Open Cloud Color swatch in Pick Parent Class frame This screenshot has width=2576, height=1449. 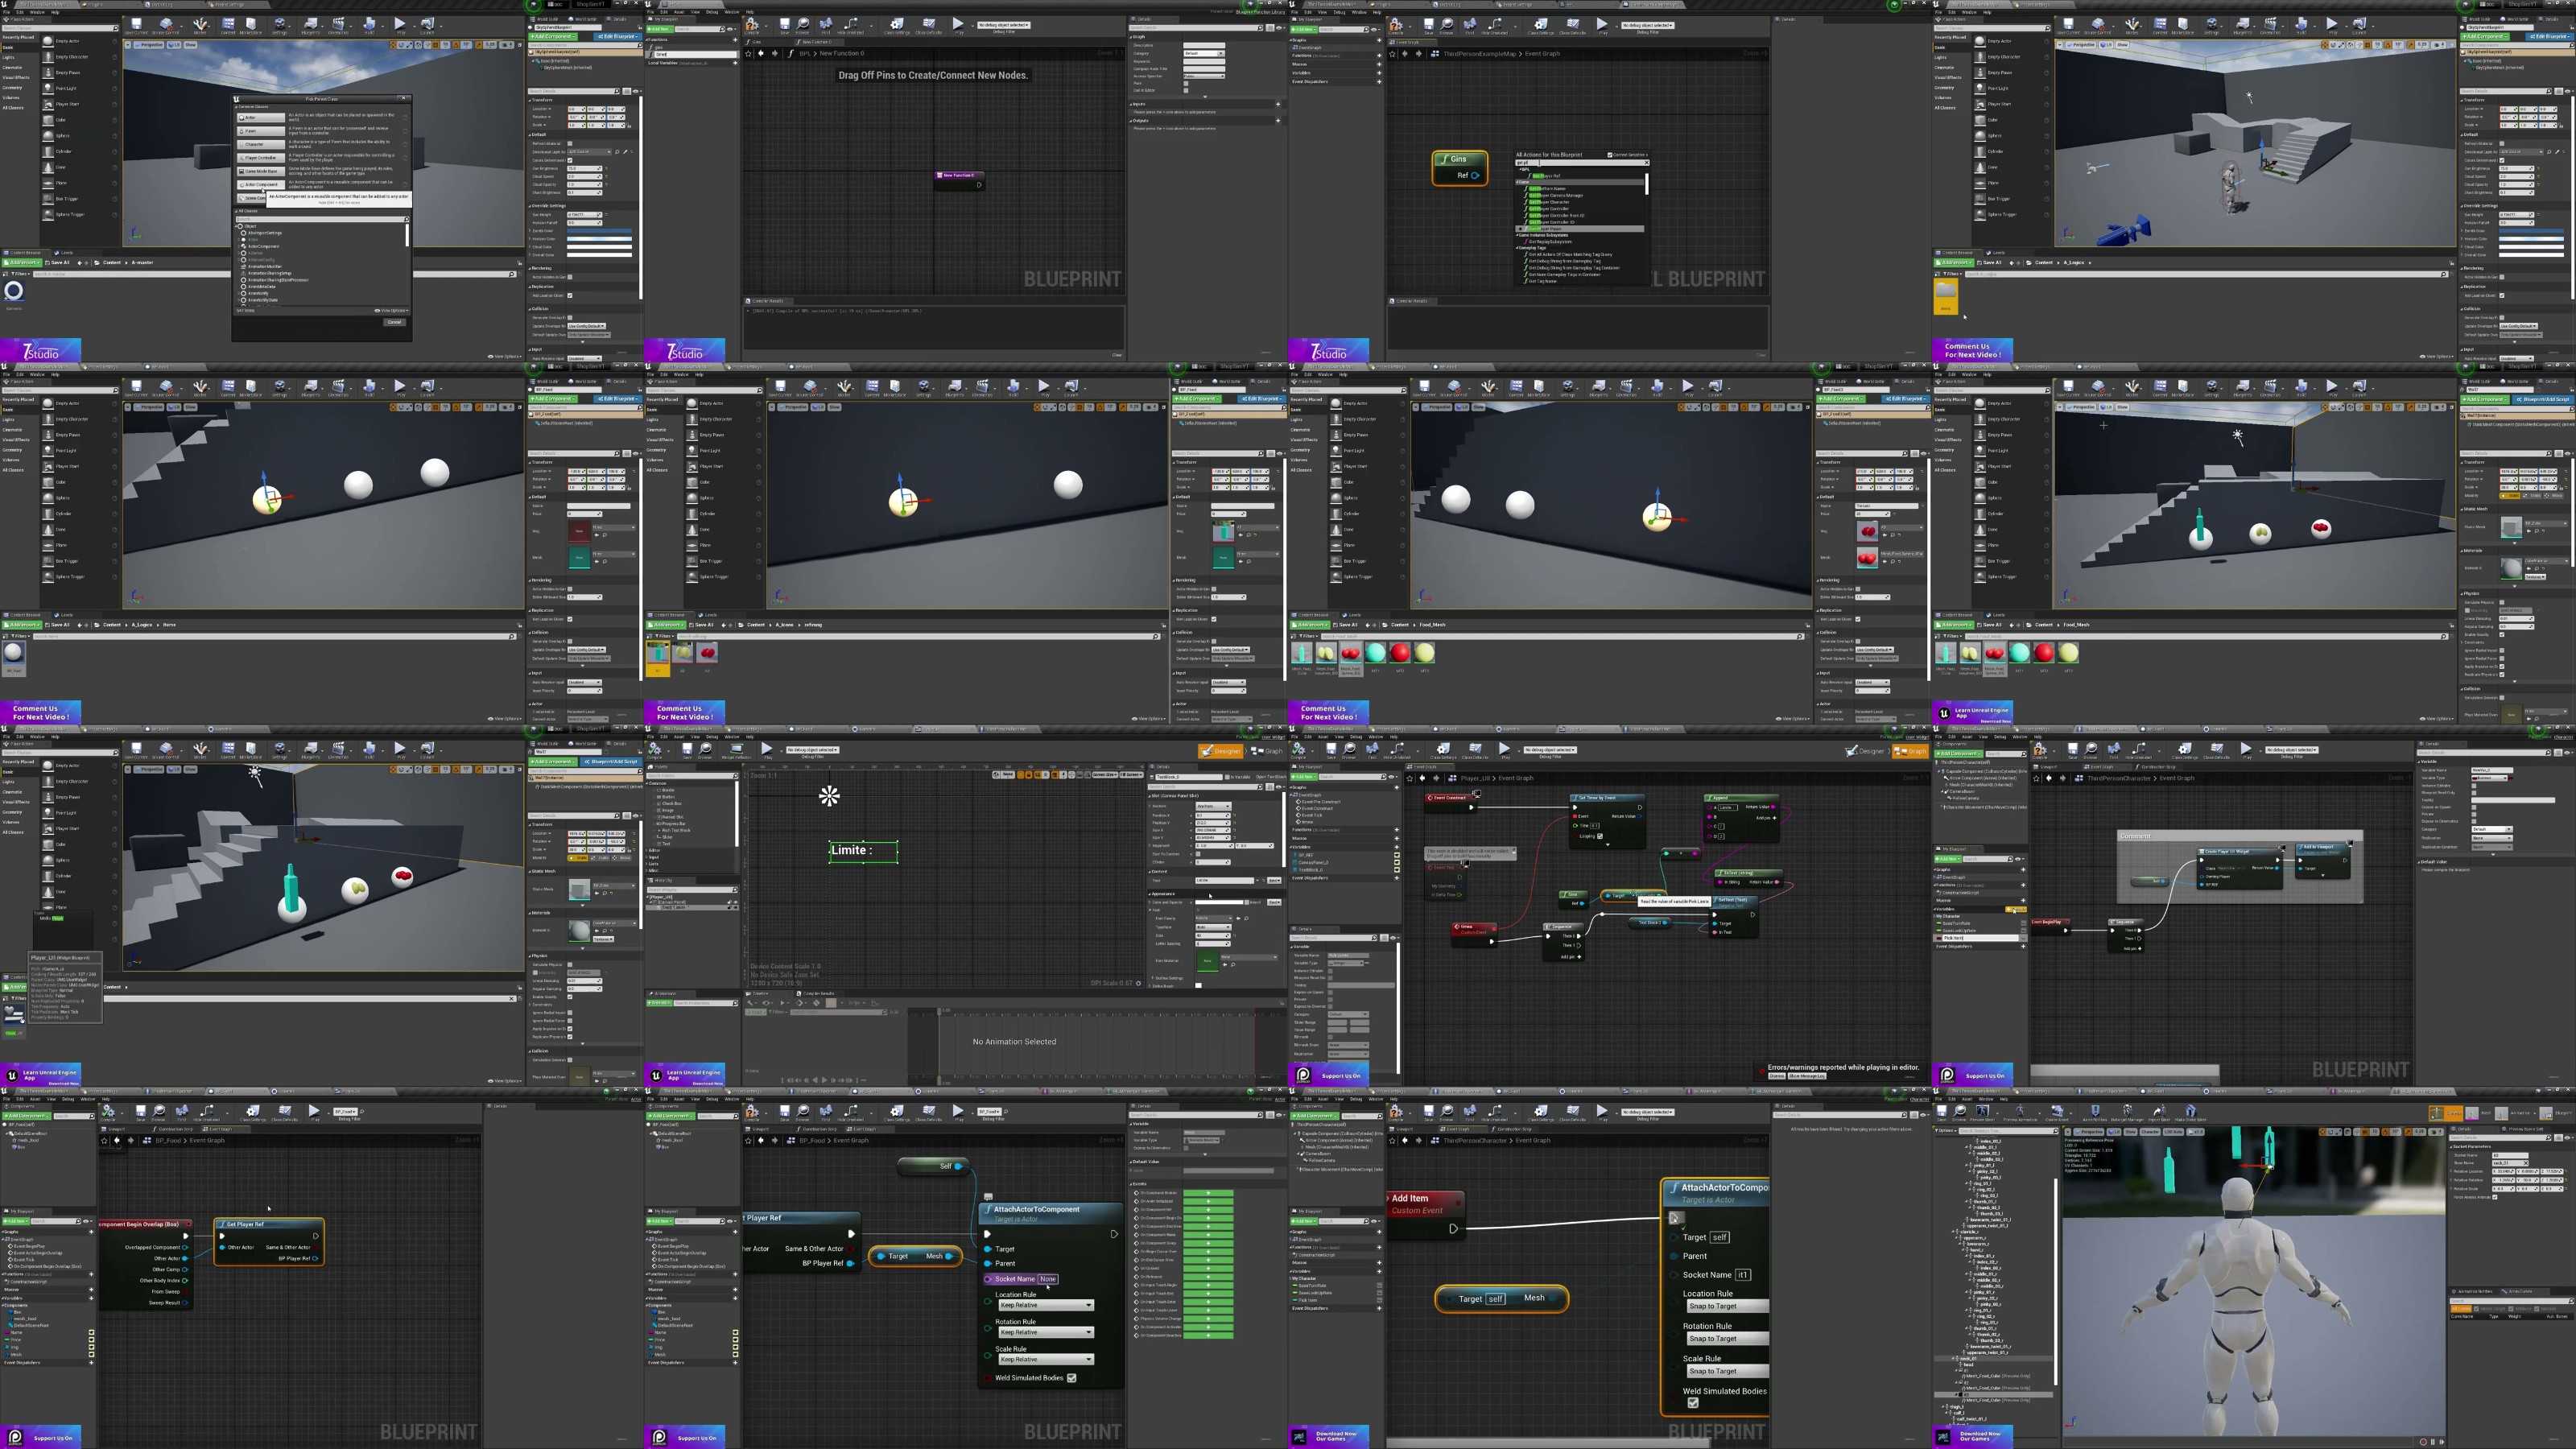(x=599, y=247)
